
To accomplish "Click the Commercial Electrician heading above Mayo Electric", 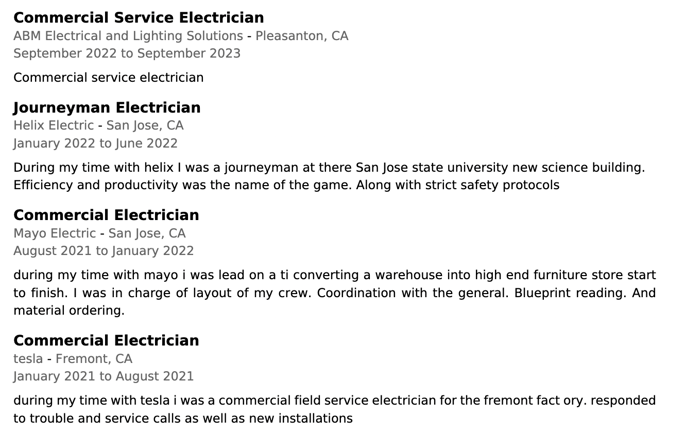I will click(x=106, y=215).
